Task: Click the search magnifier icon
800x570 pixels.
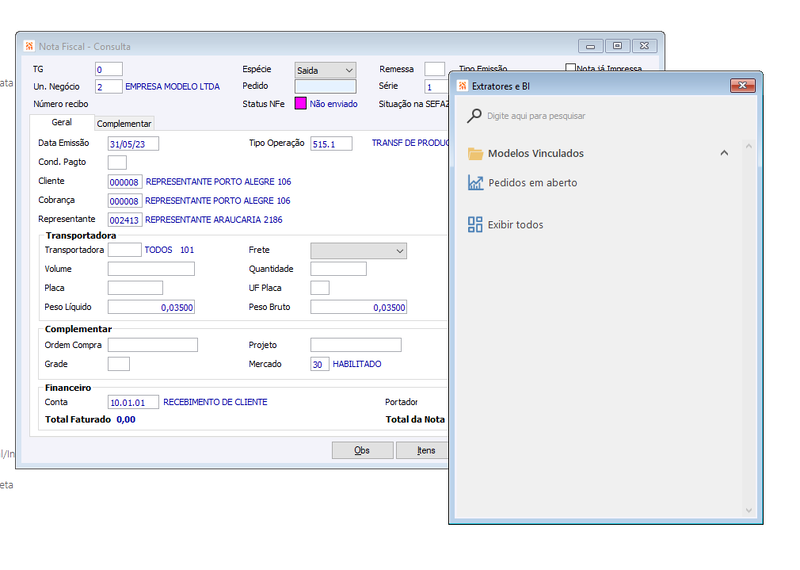Action: click(474, 116)
